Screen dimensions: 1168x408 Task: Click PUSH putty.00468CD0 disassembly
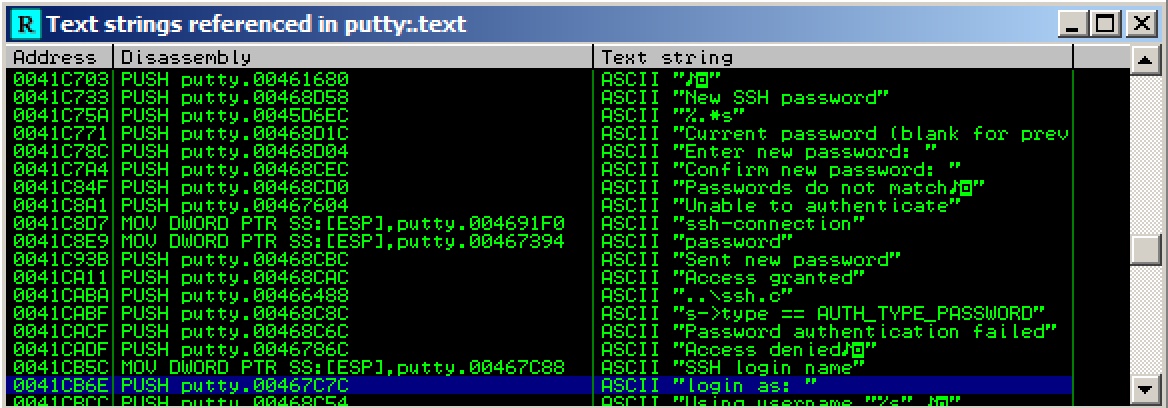[235, 187]
